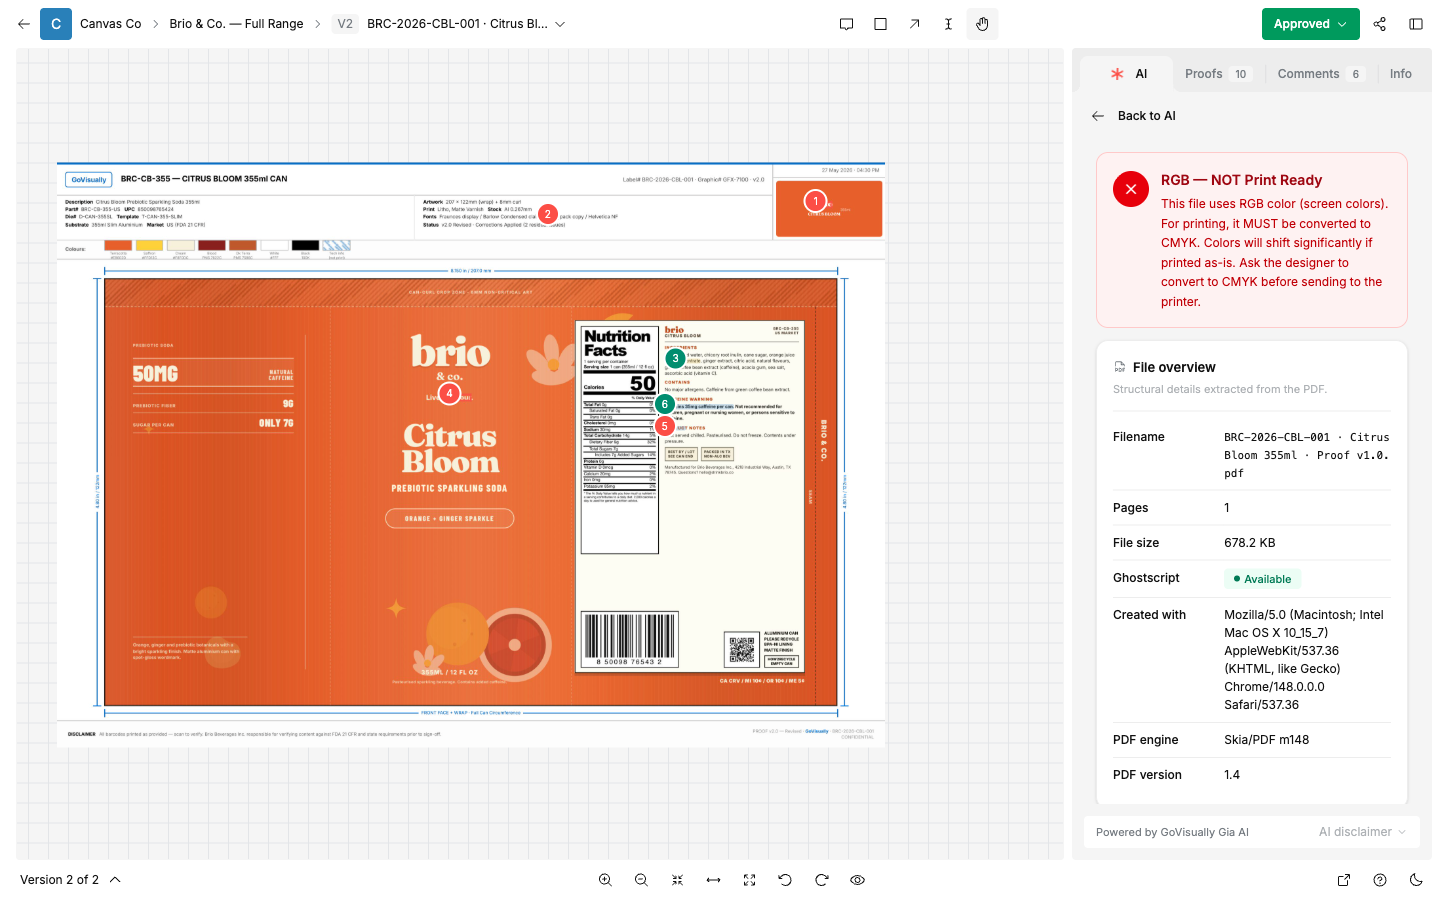Click the orange colour swatch in Colours row

118,245
